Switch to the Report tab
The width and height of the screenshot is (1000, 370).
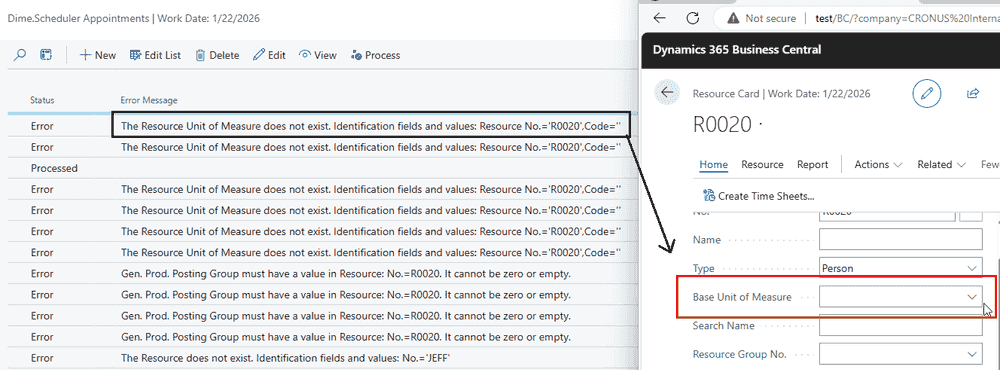(812, 165)
